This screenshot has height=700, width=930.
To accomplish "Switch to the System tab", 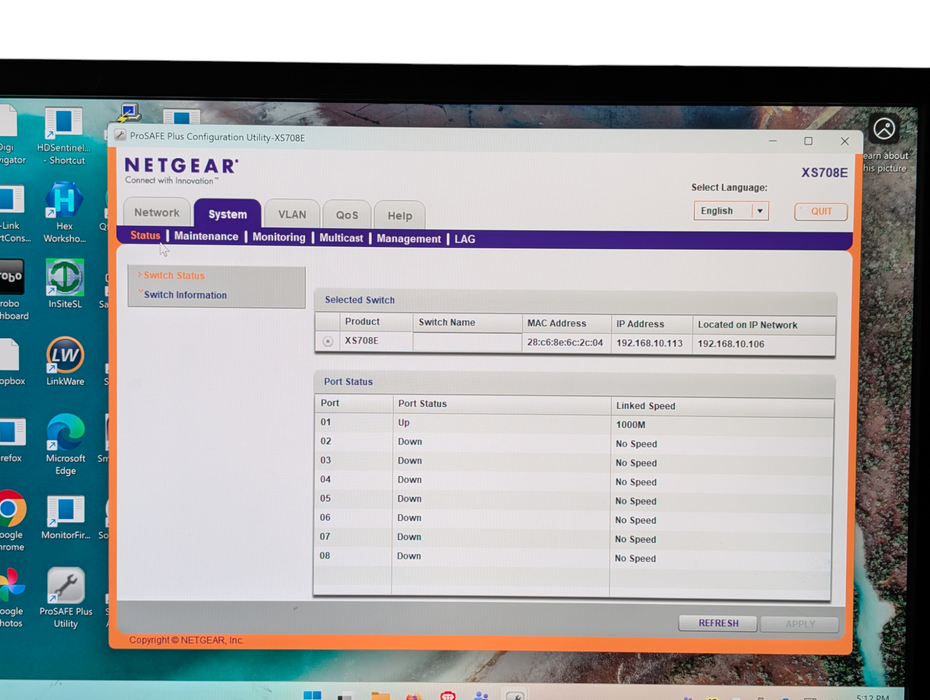I will 228,214.
